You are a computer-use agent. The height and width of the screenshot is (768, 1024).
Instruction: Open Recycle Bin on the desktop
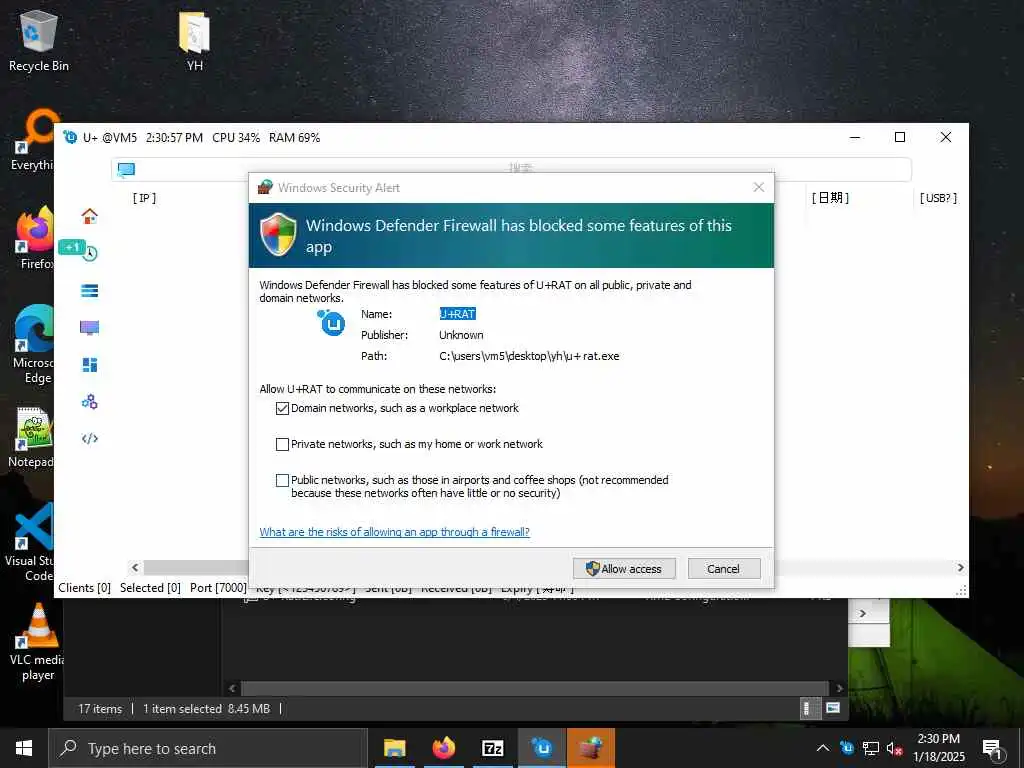click(x=39, y=40)
